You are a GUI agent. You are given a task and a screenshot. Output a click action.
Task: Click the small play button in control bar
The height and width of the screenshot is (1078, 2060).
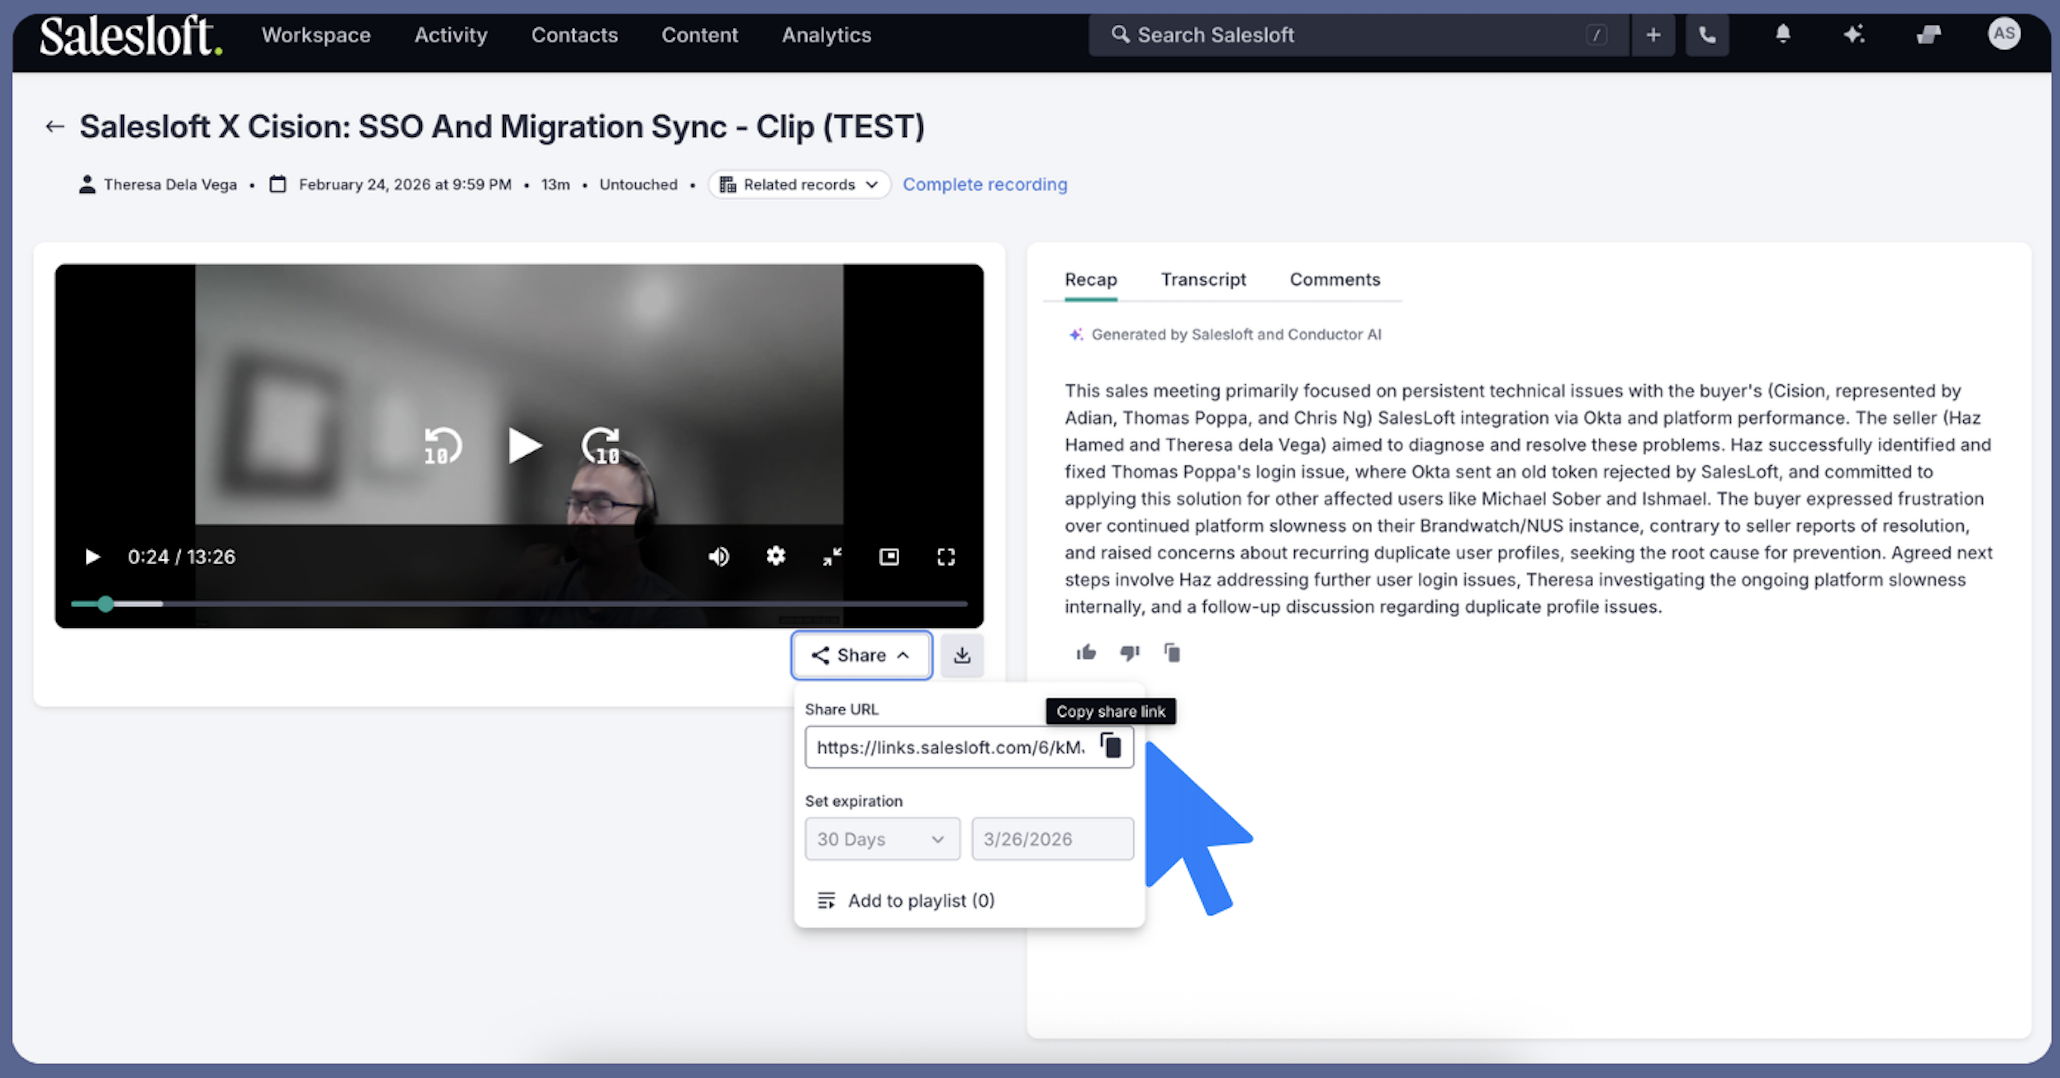click(92, 557)
